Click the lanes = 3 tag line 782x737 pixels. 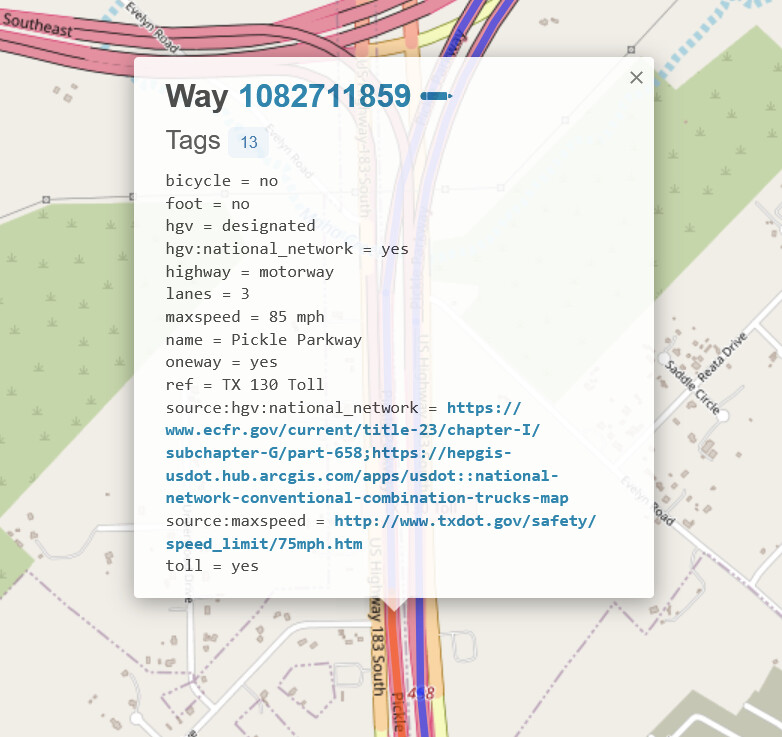click(x=207, y=294)
